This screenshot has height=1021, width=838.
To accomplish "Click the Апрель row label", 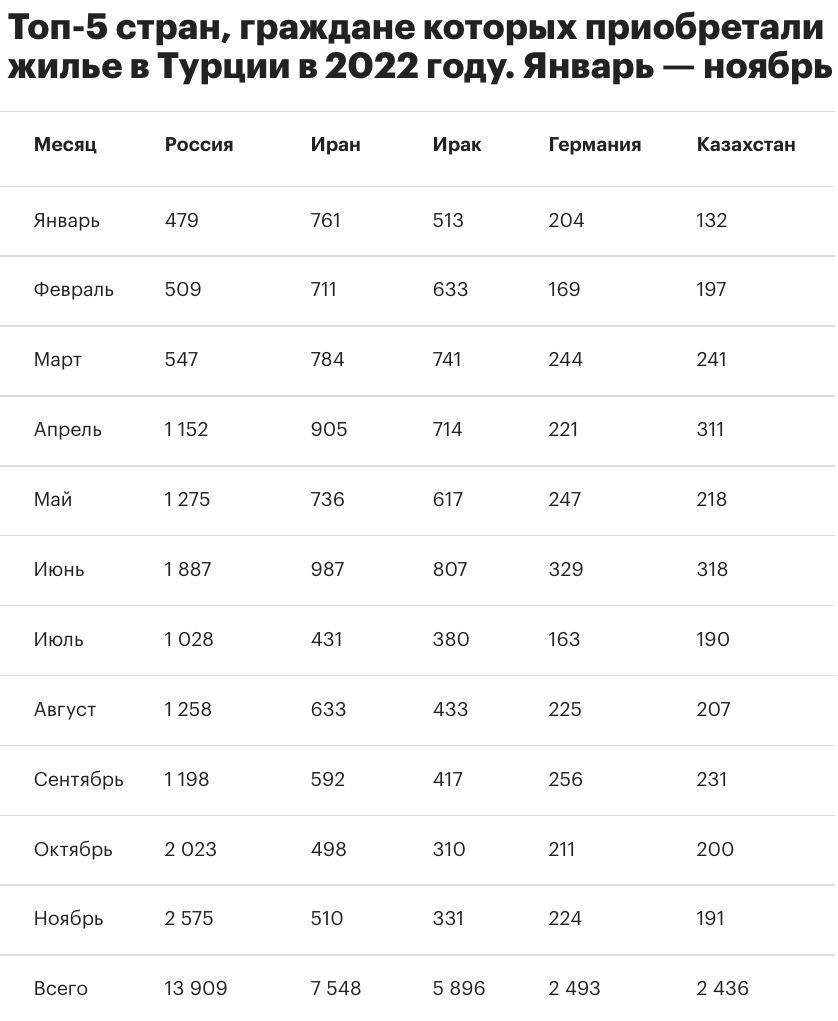I will pos(68,430).
